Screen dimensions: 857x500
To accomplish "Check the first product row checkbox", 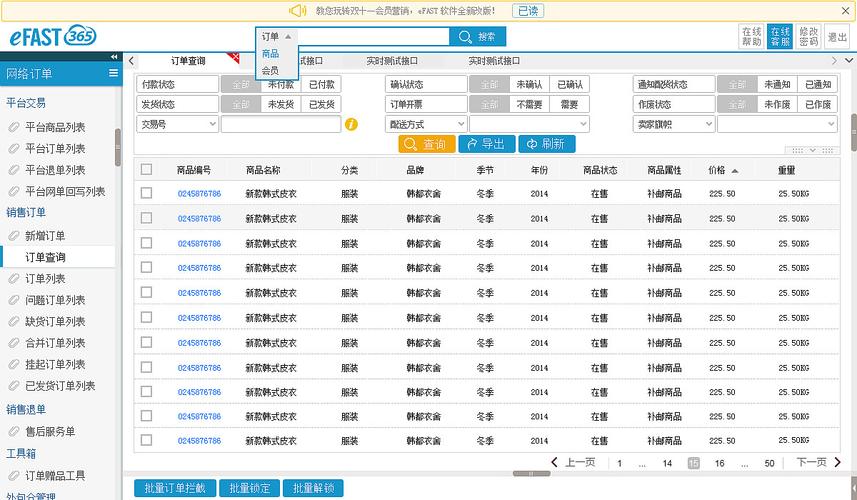I will coord(146,193).
